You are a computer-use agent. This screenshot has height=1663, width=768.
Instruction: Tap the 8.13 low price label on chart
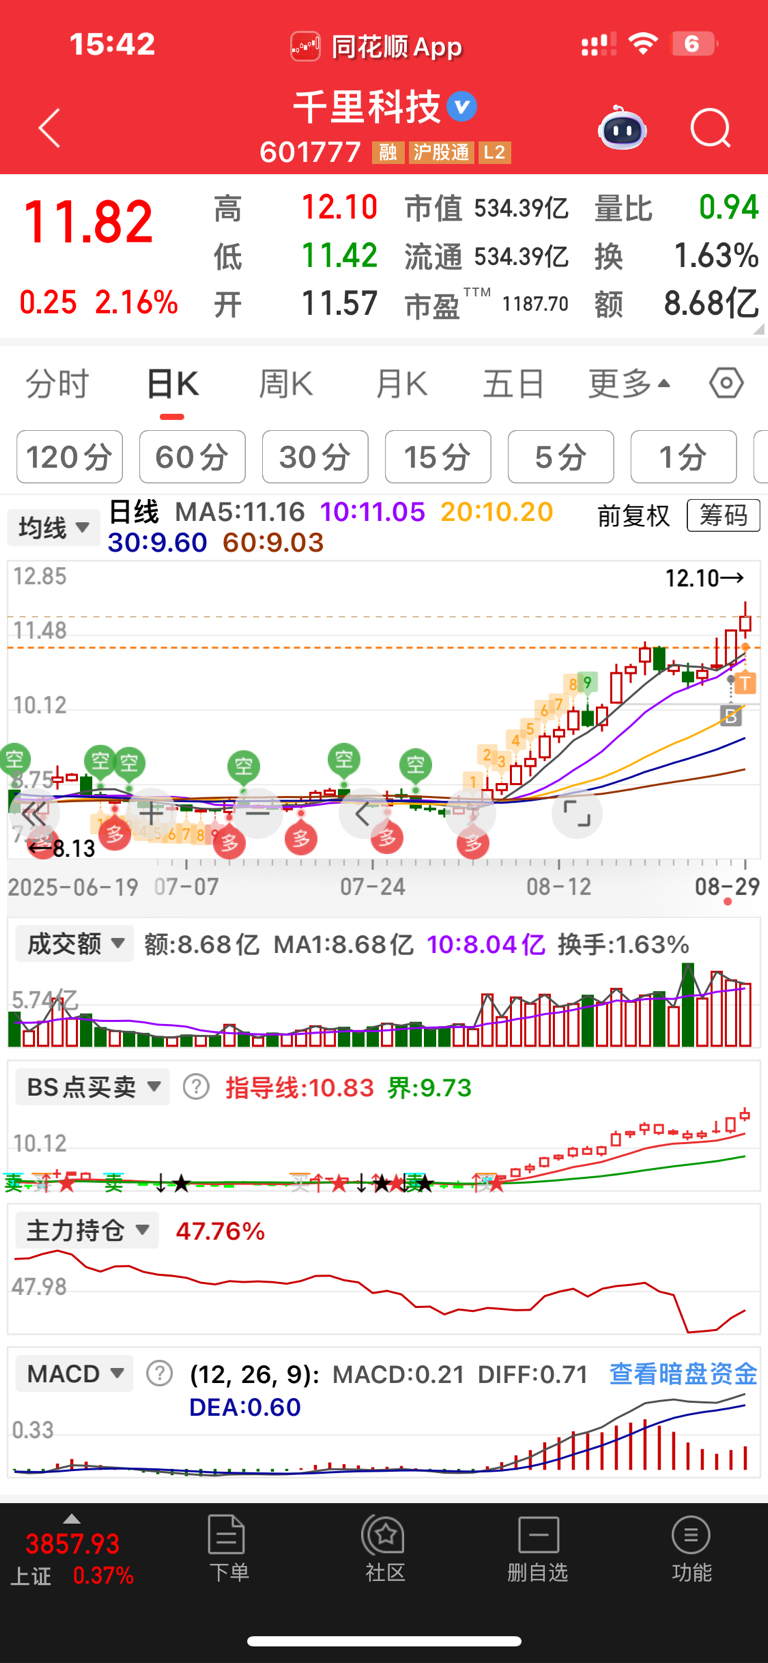point(62,849)
